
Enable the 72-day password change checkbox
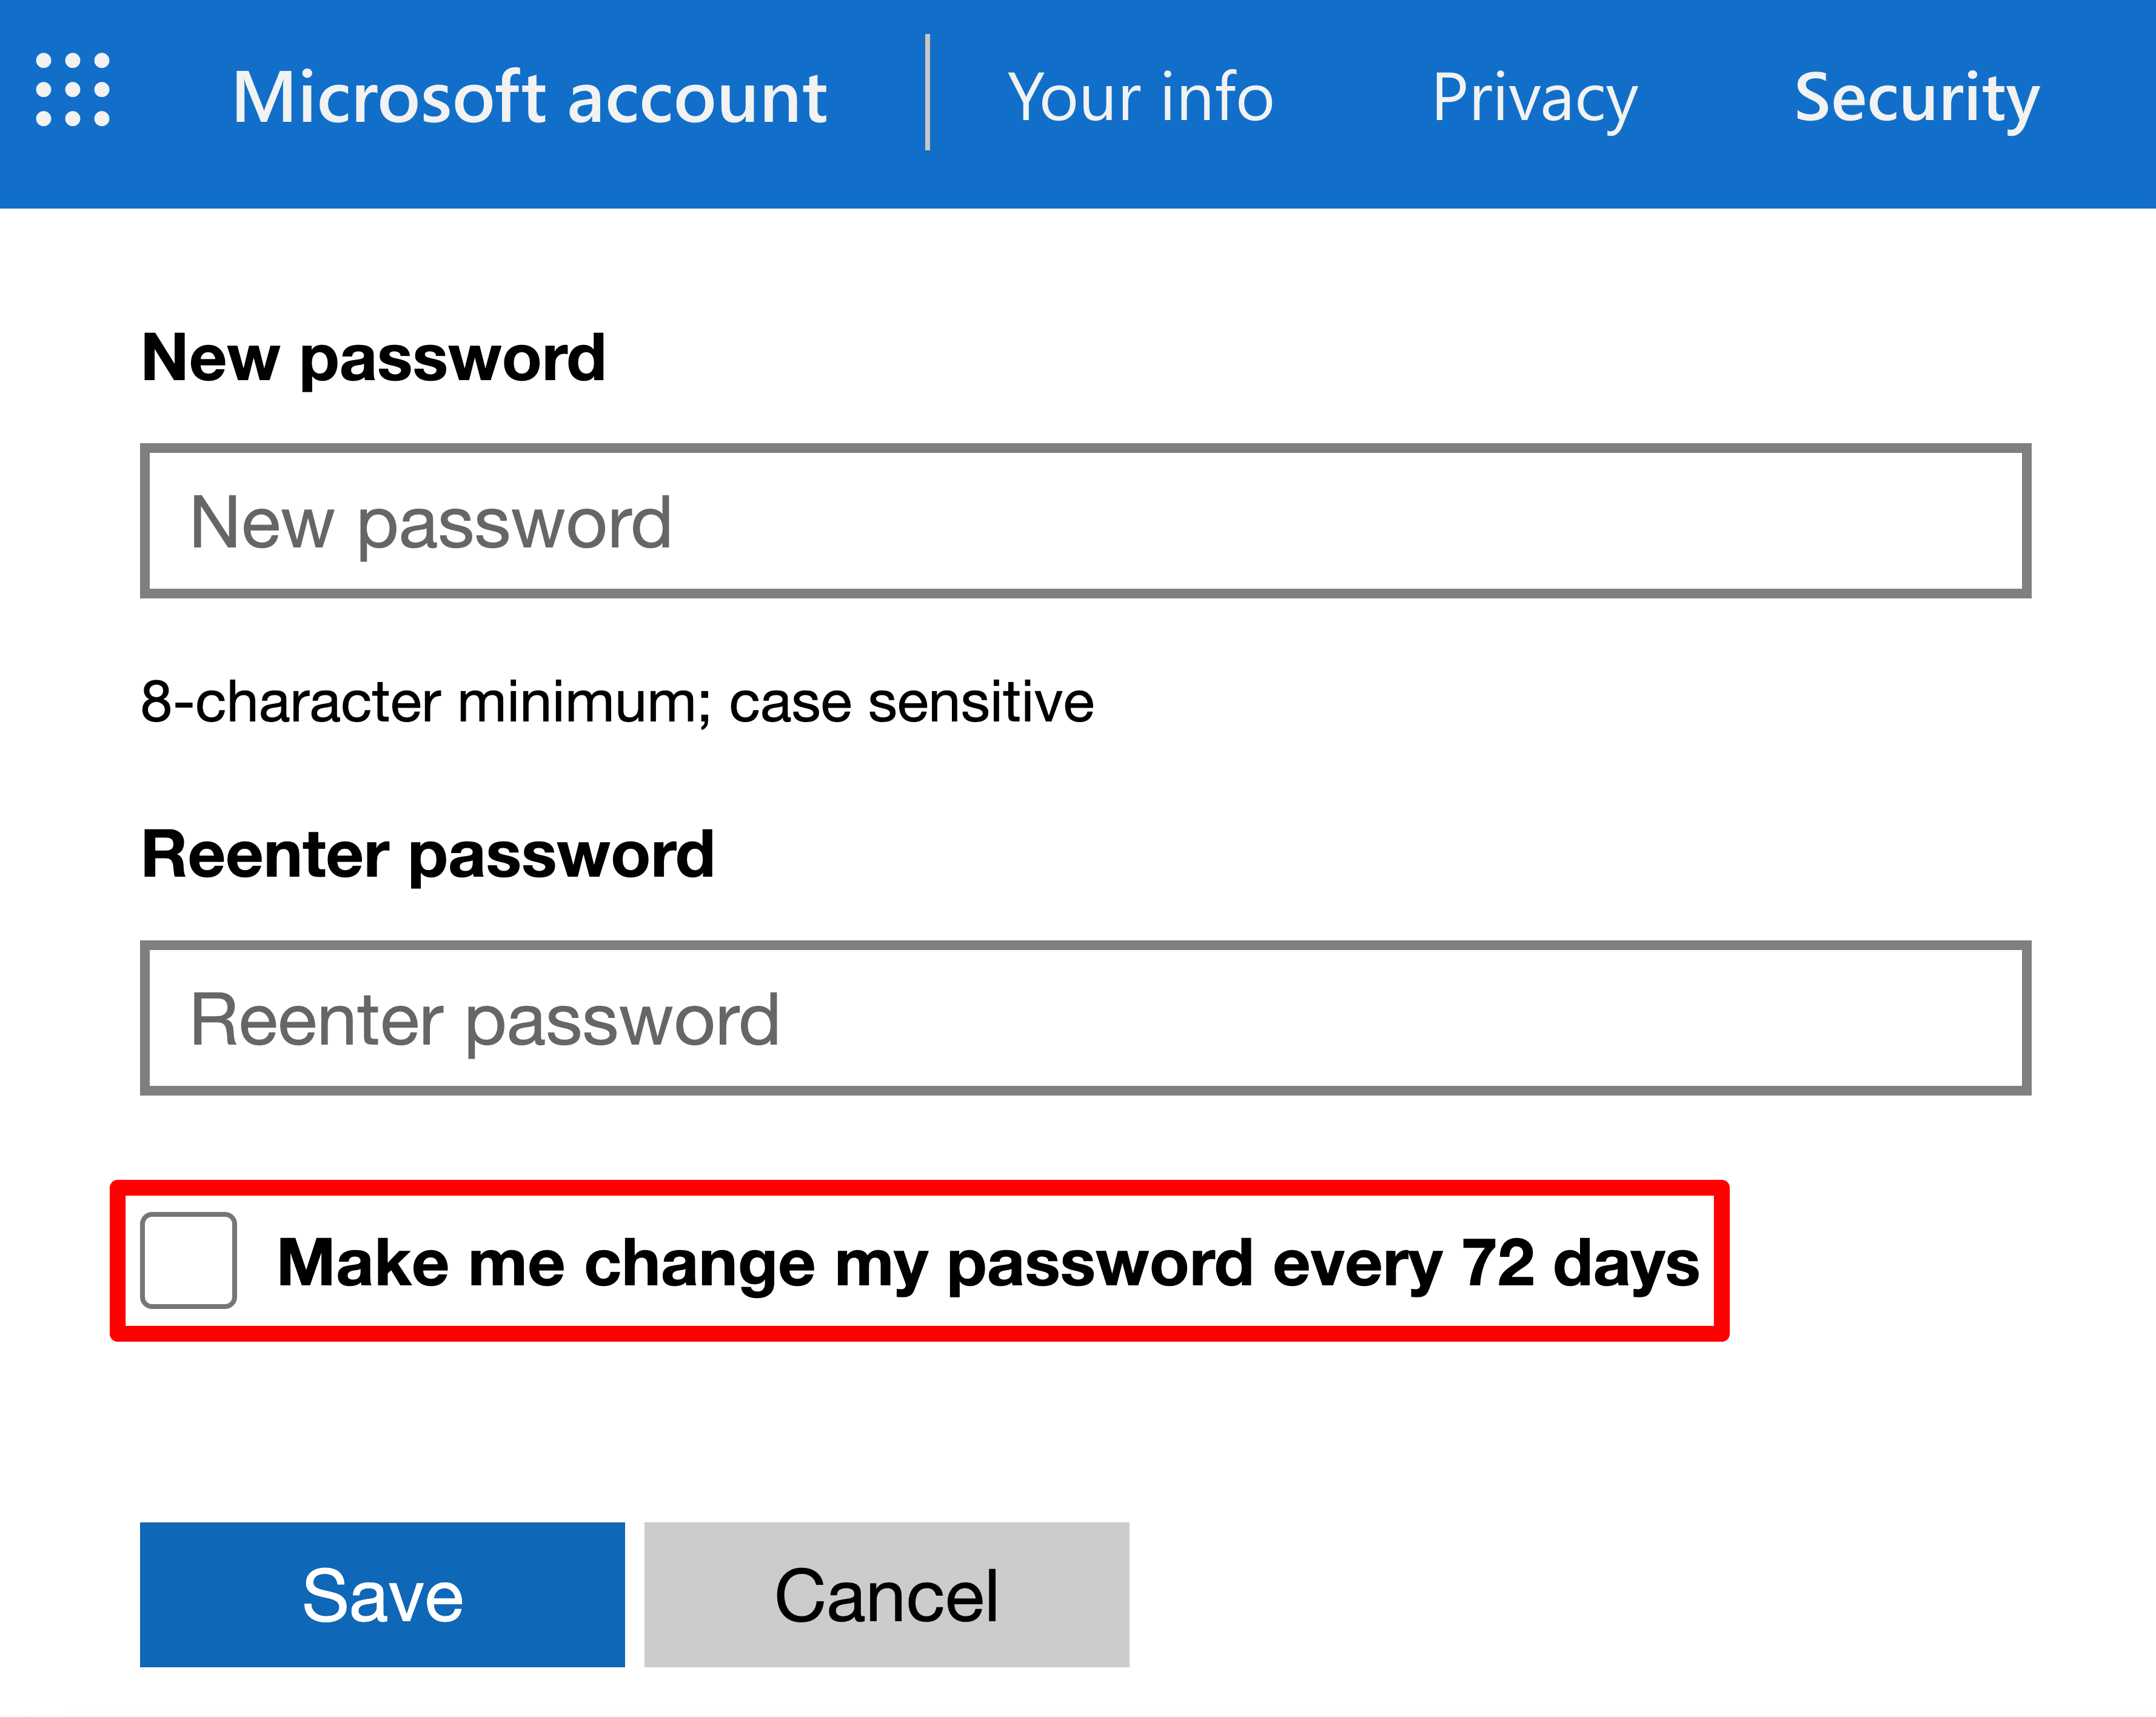point(188,1260)
